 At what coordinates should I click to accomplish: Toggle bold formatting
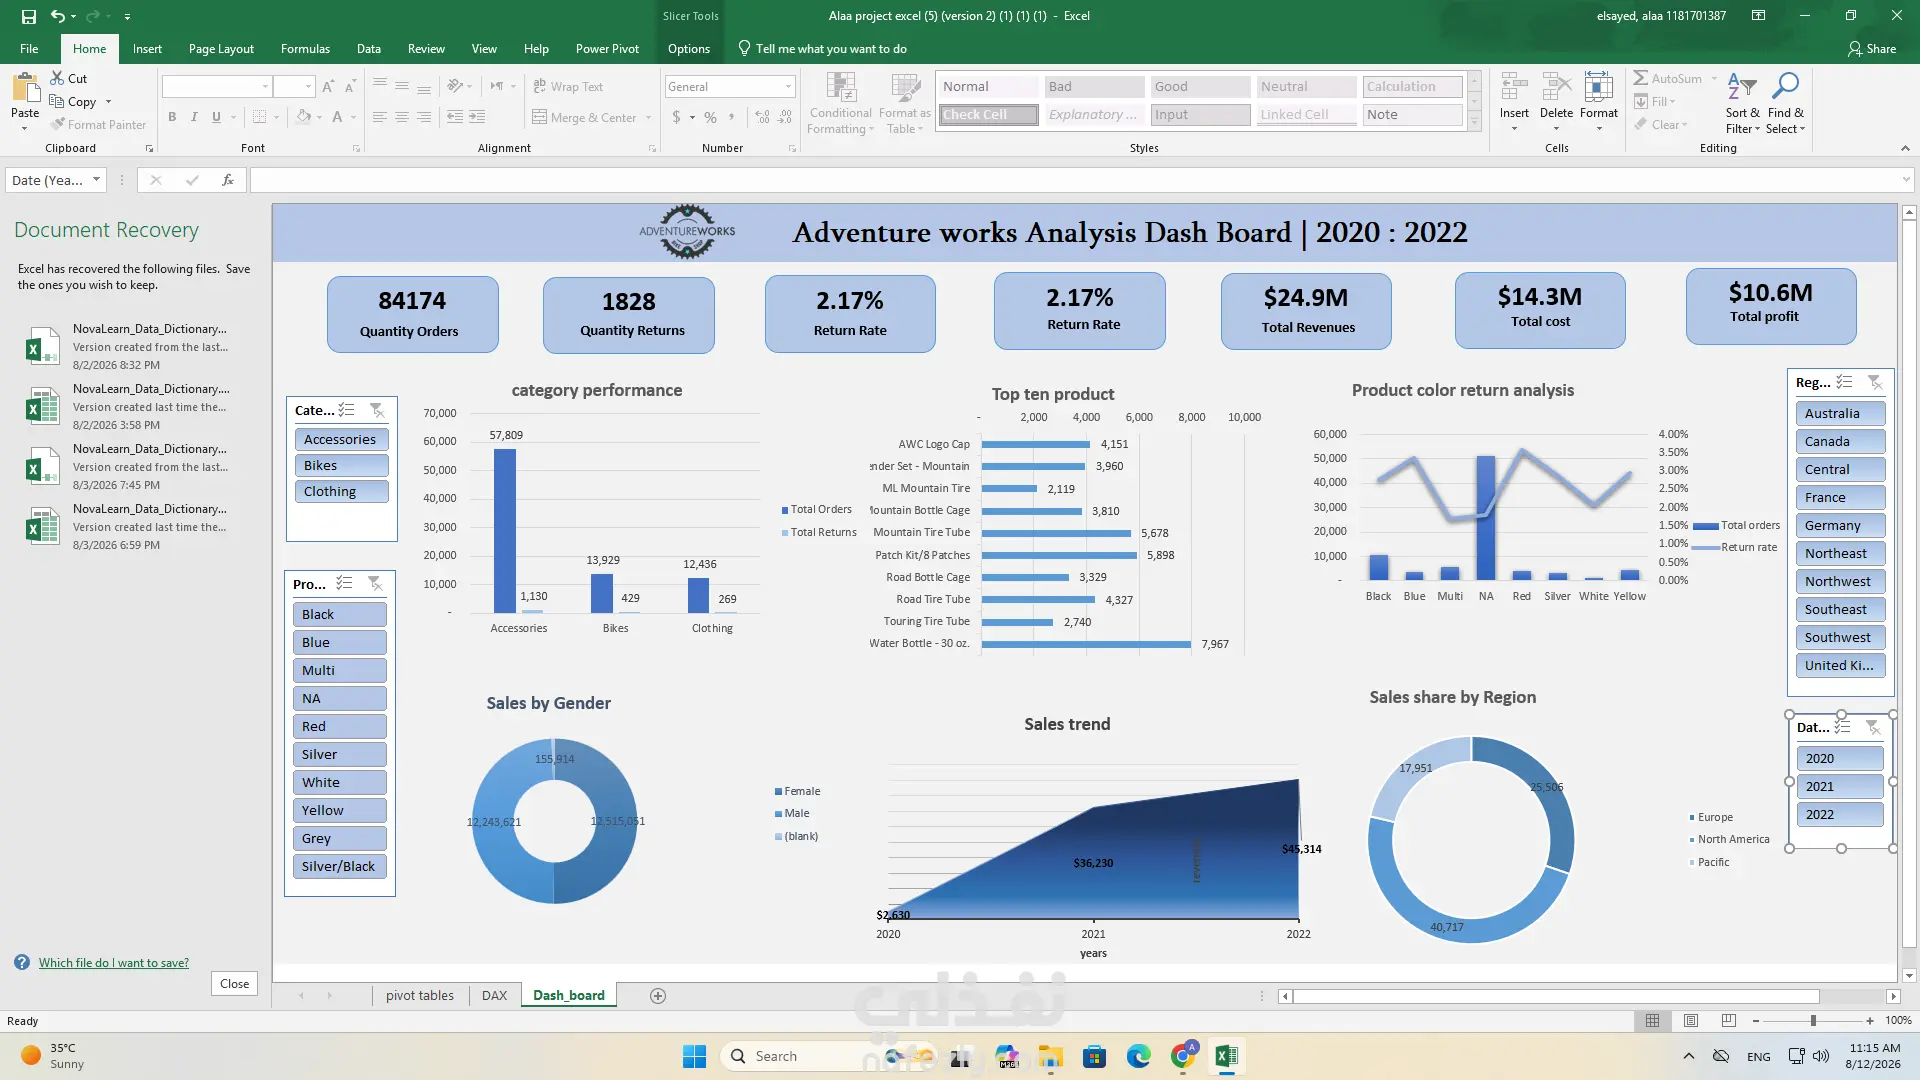(172, 117)
